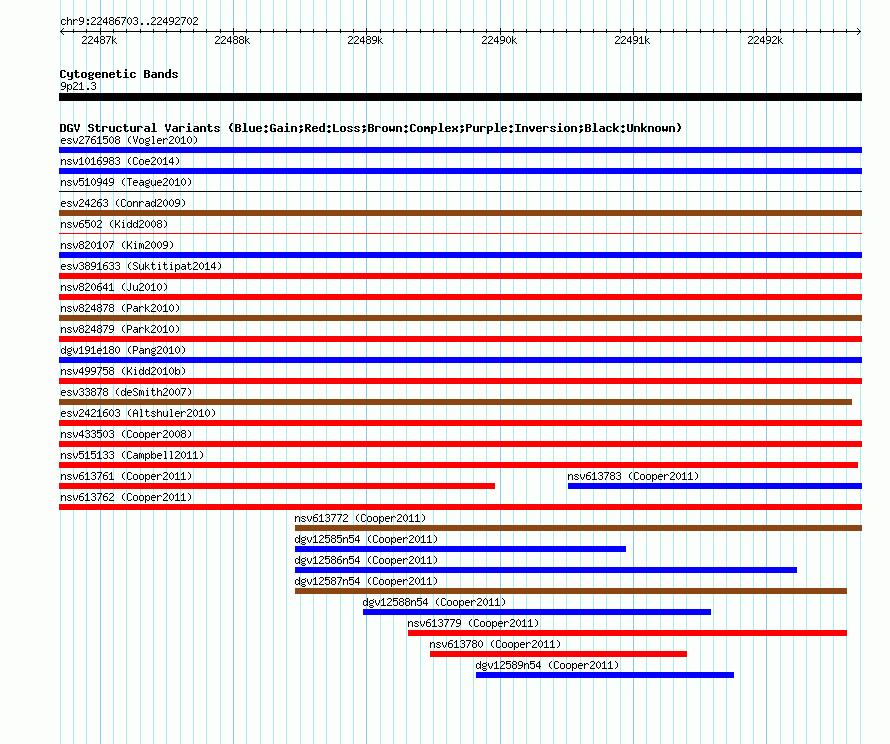The image size is (890, 744).
Task: Select nsv824879 (Park2010) label
Action: [x=120, y=329]
